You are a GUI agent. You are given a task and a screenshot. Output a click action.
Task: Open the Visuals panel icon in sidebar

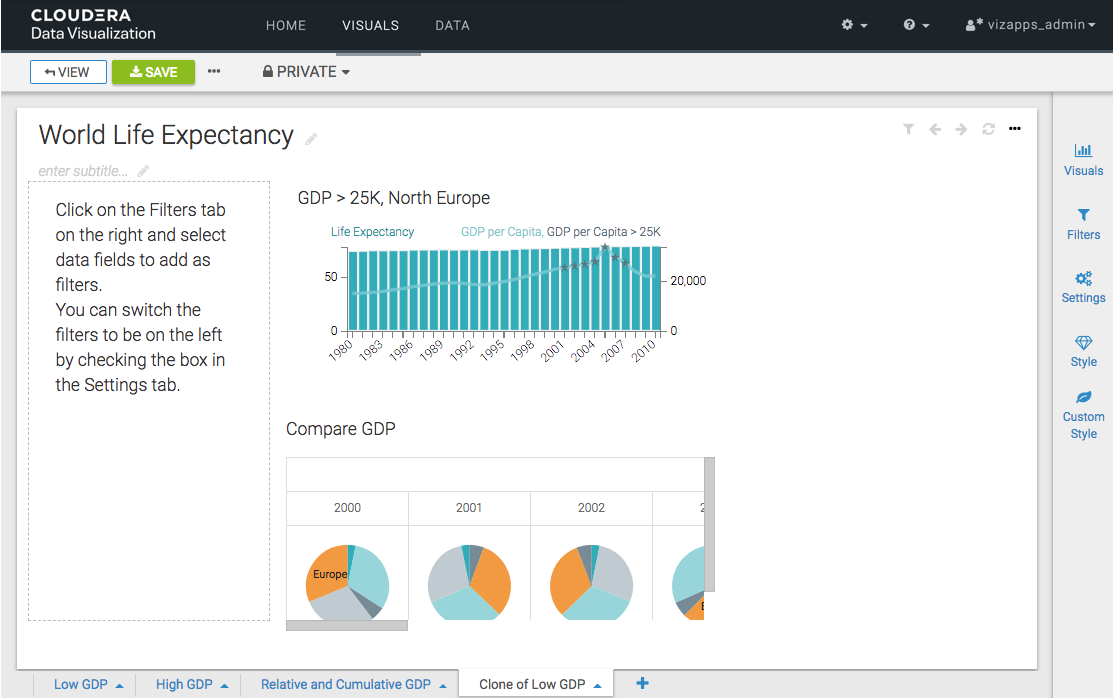[1083, 152]
